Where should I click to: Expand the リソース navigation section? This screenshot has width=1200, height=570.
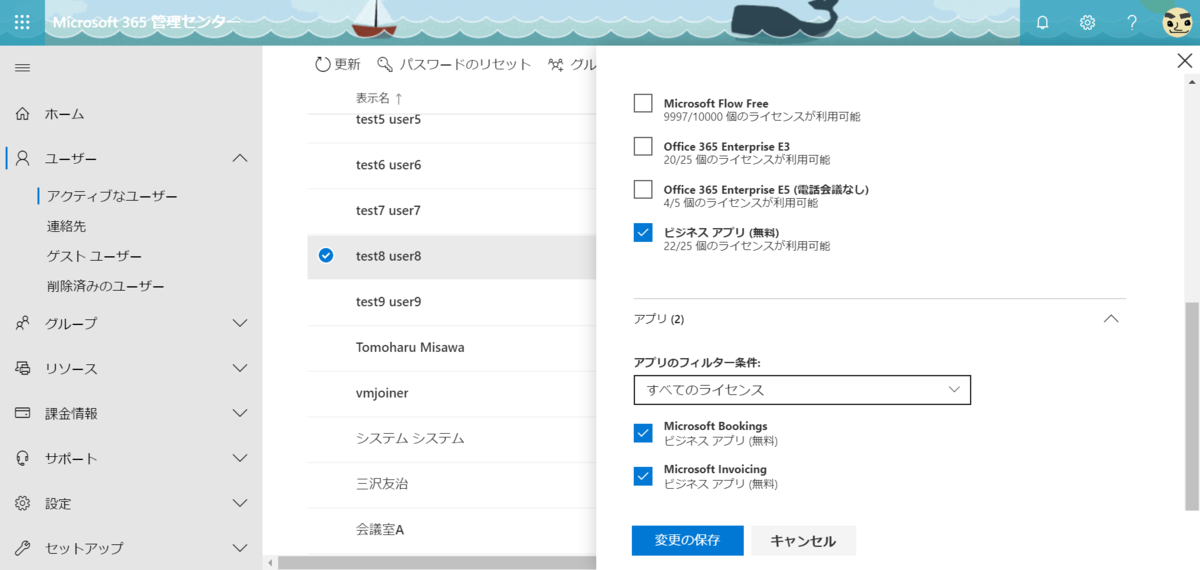tap(240, 368)
